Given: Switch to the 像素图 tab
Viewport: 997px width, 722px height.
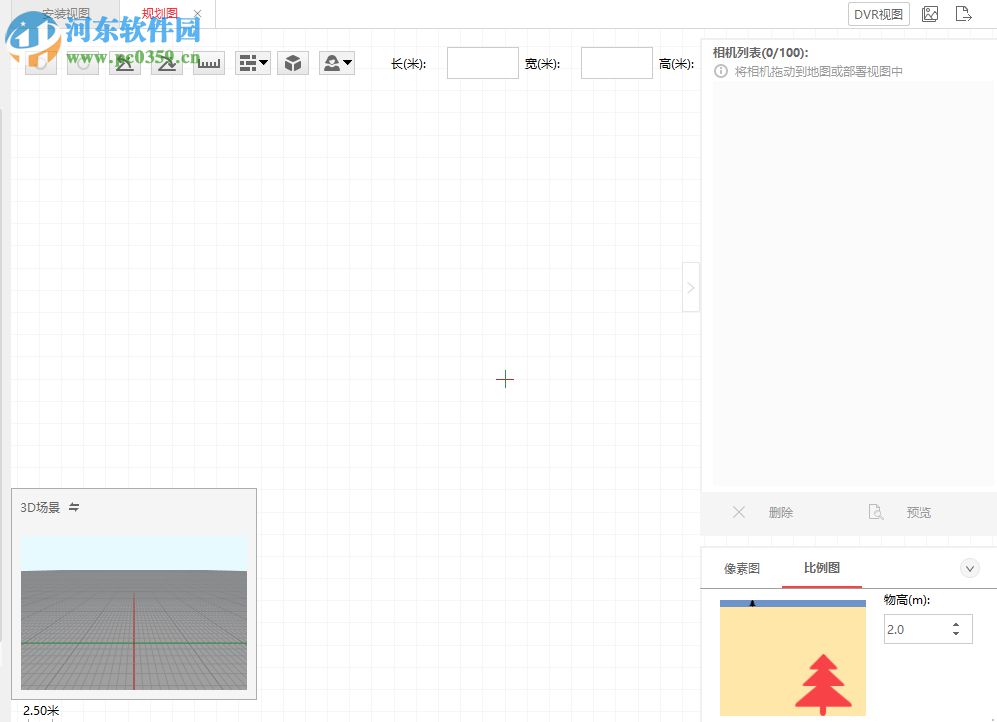Looking at the screenshot, I should [740, 567].
